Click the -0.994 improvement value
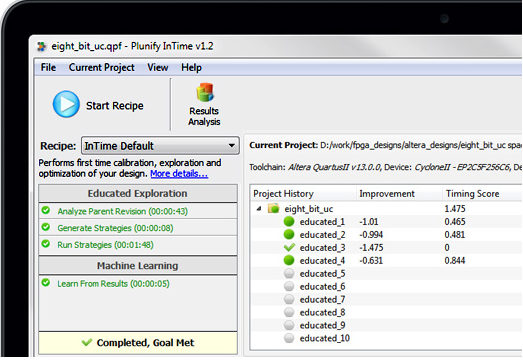 [x=371, y=235]
